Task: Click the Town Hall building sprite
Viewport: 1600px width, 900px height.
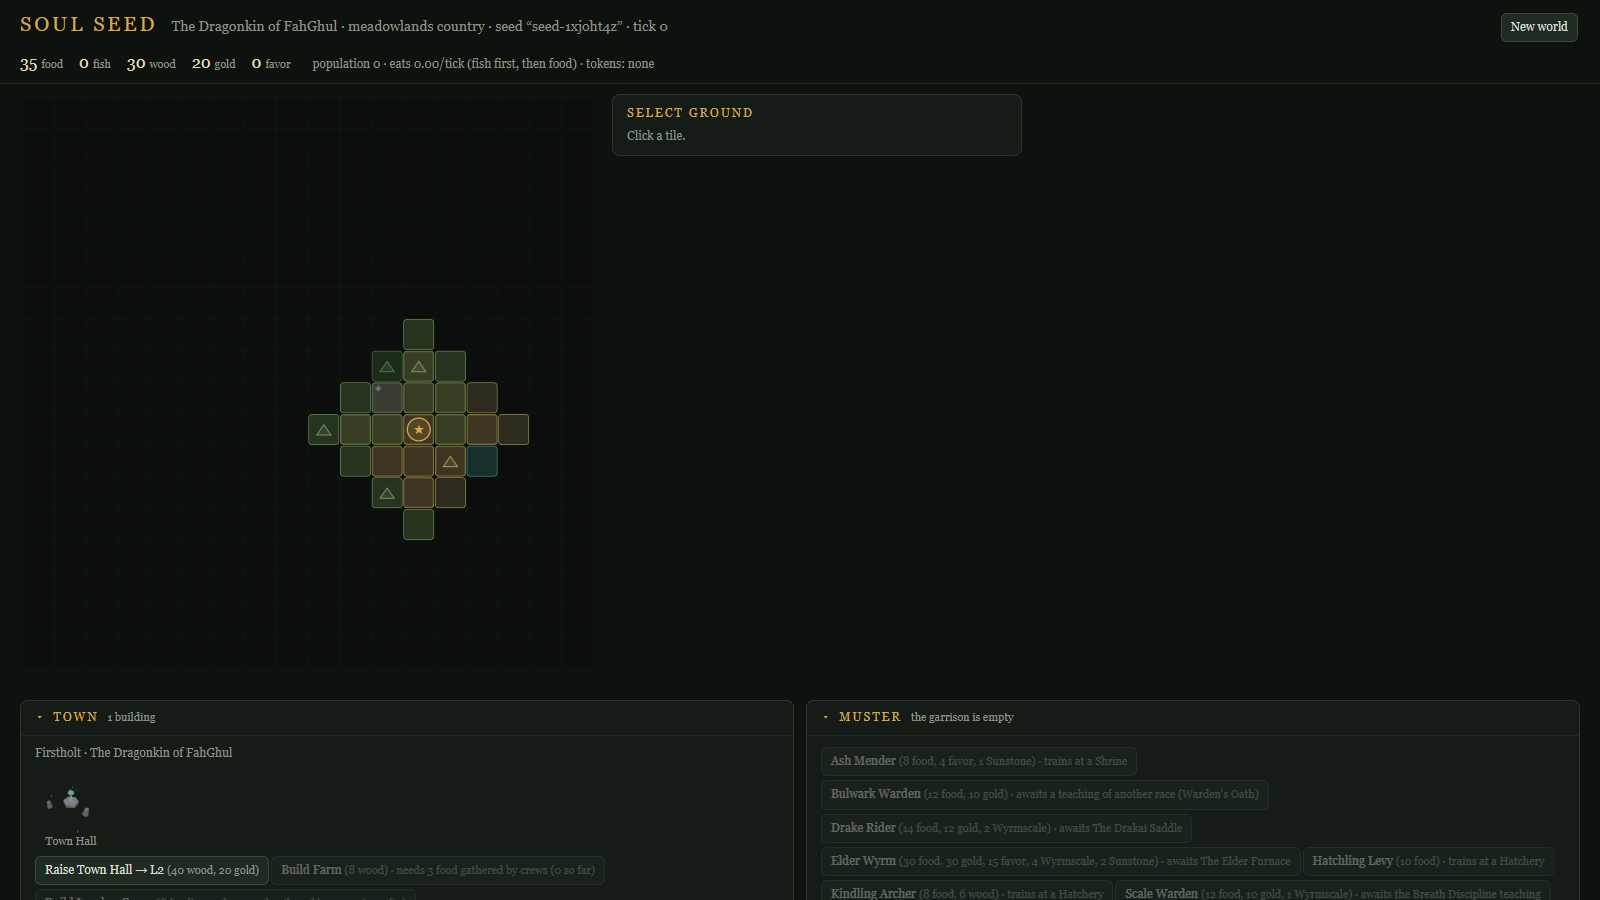Action: 69,802
